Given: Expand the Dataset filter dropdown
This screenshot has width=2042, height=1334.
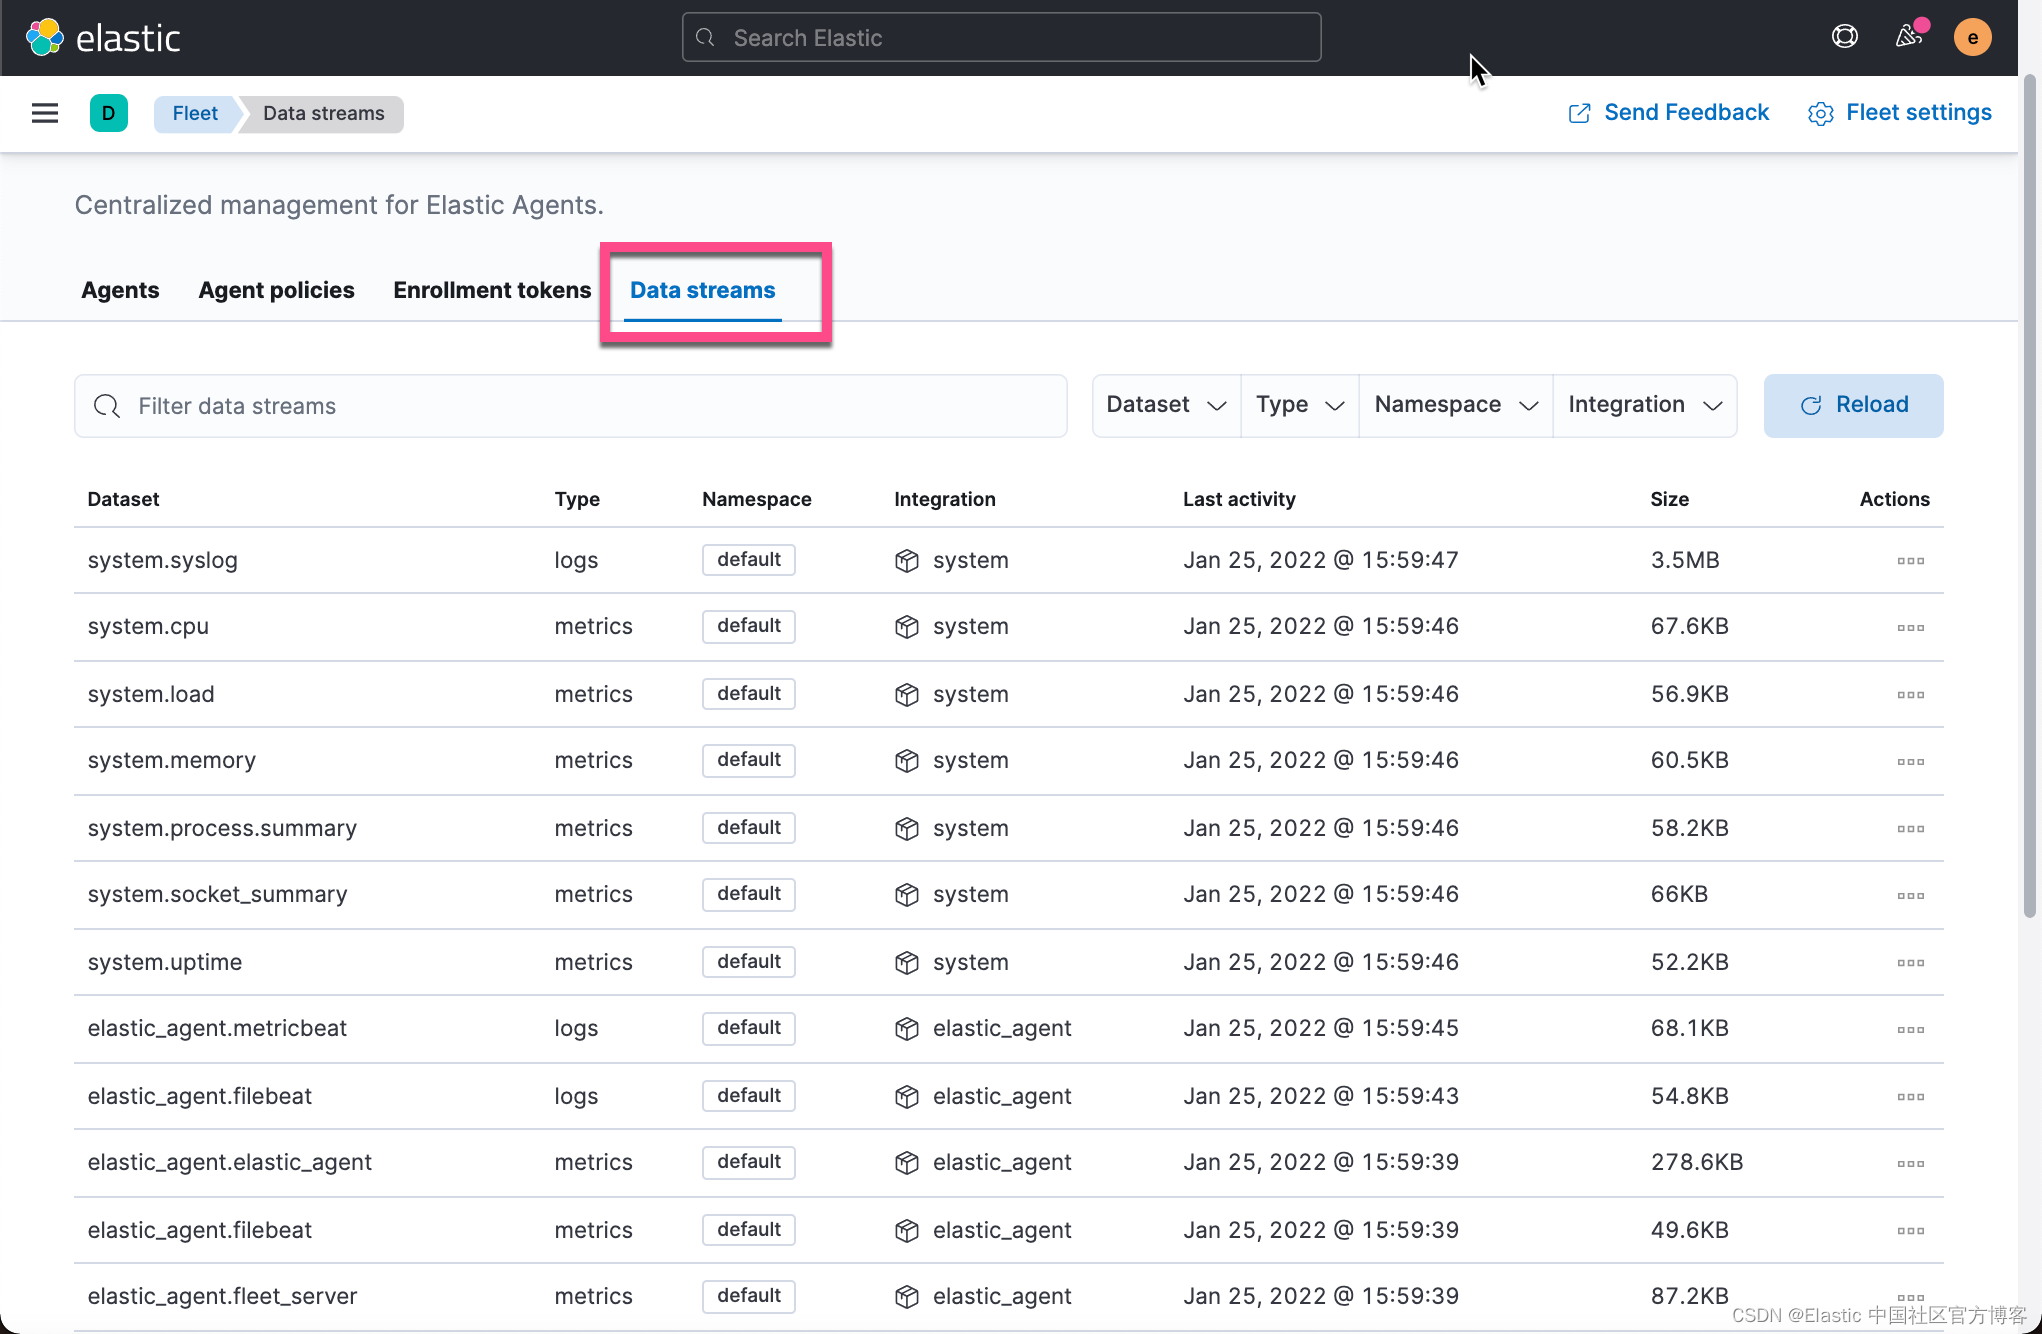Looking at the screenshot, I should click(1166, 405).
